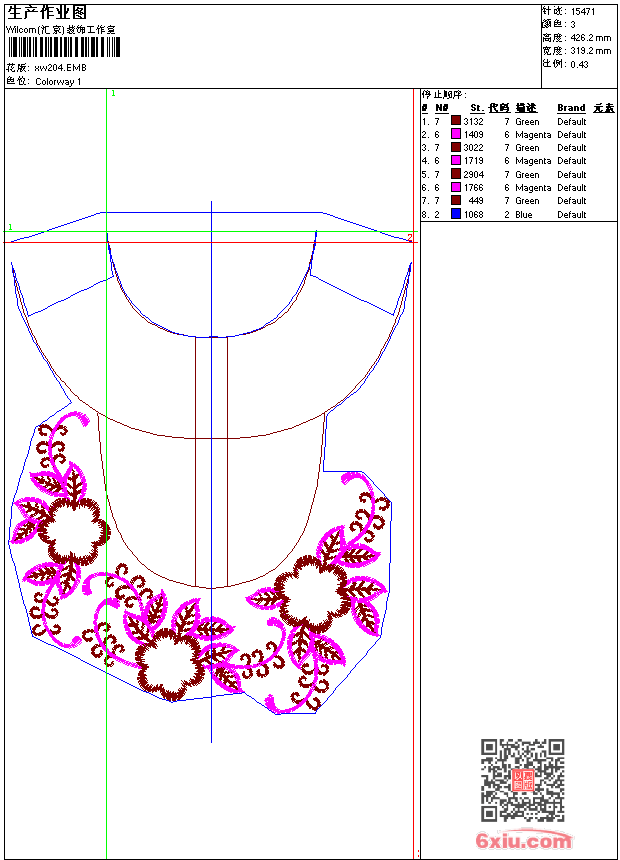
Task: Click the Wilcom studio name line
Action: point(60,30)
